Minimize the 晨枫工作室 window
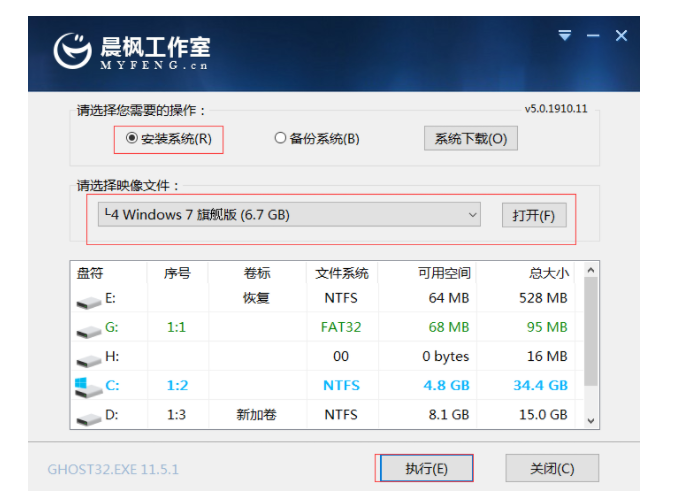Image resolution: width=681 pixels, height=496 pixels. 593,36
